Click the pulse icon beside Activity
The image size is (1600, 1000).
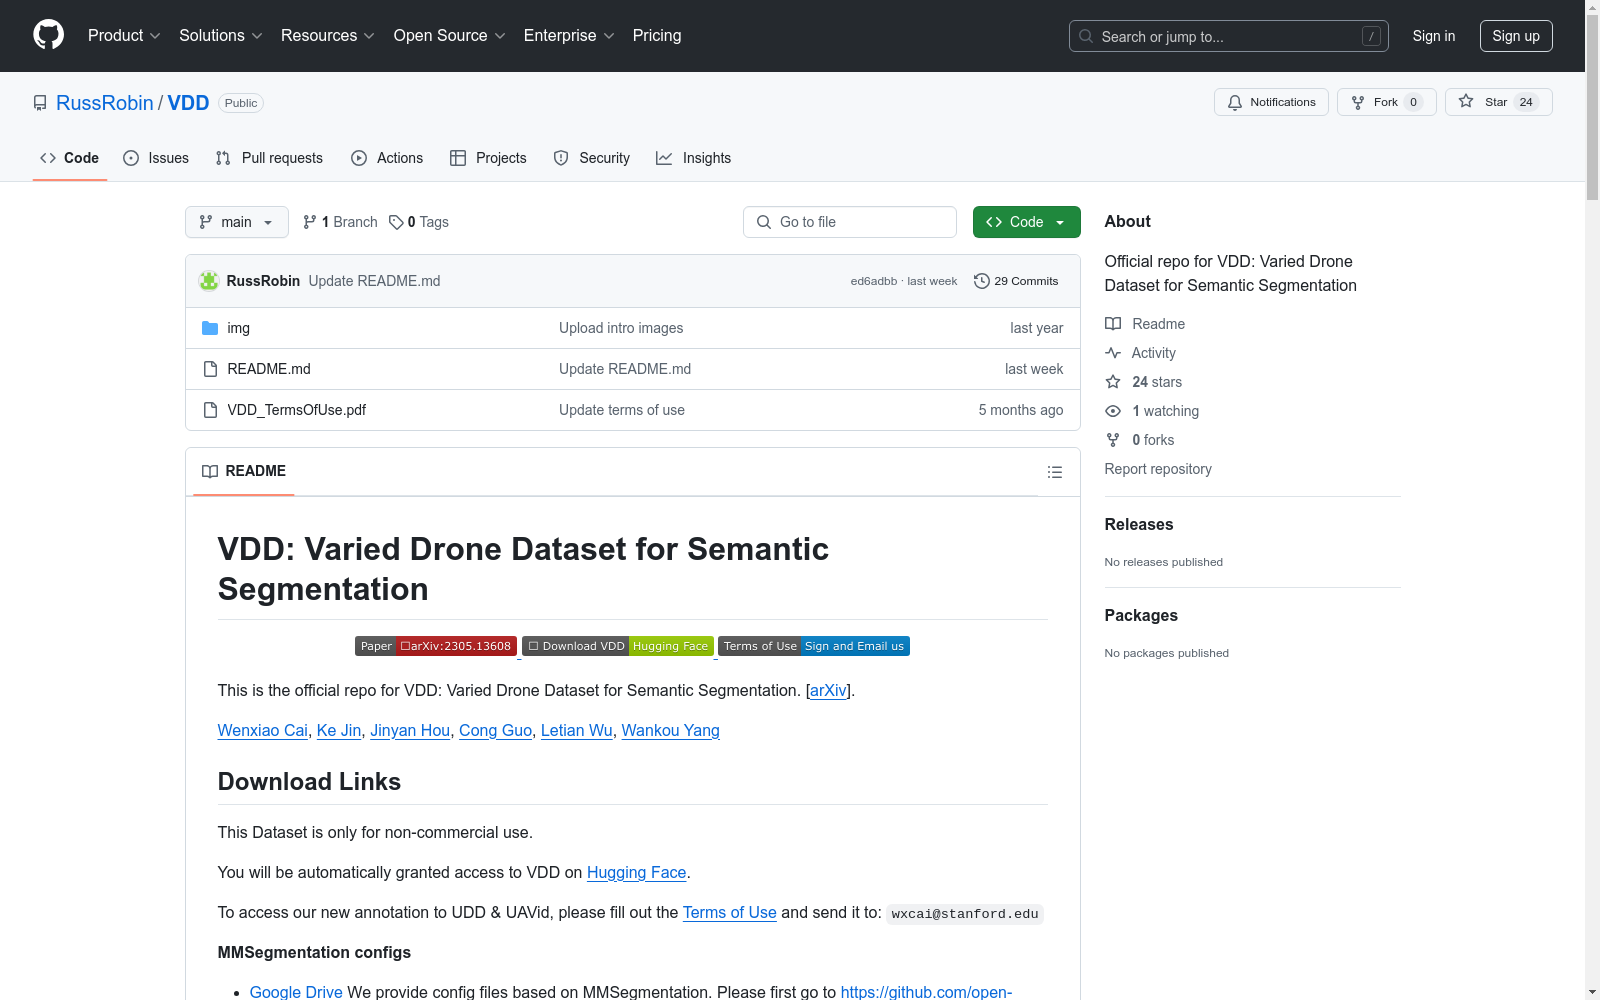click(x=1113, y=353)
